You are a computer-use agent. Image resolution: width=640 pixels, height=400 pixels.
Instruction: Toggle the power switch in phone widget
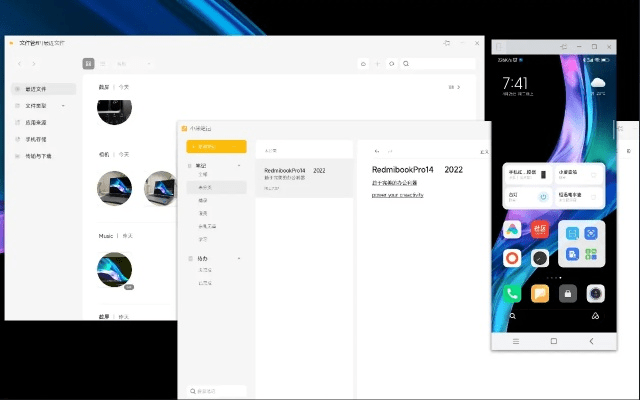(x=542, y=196)
